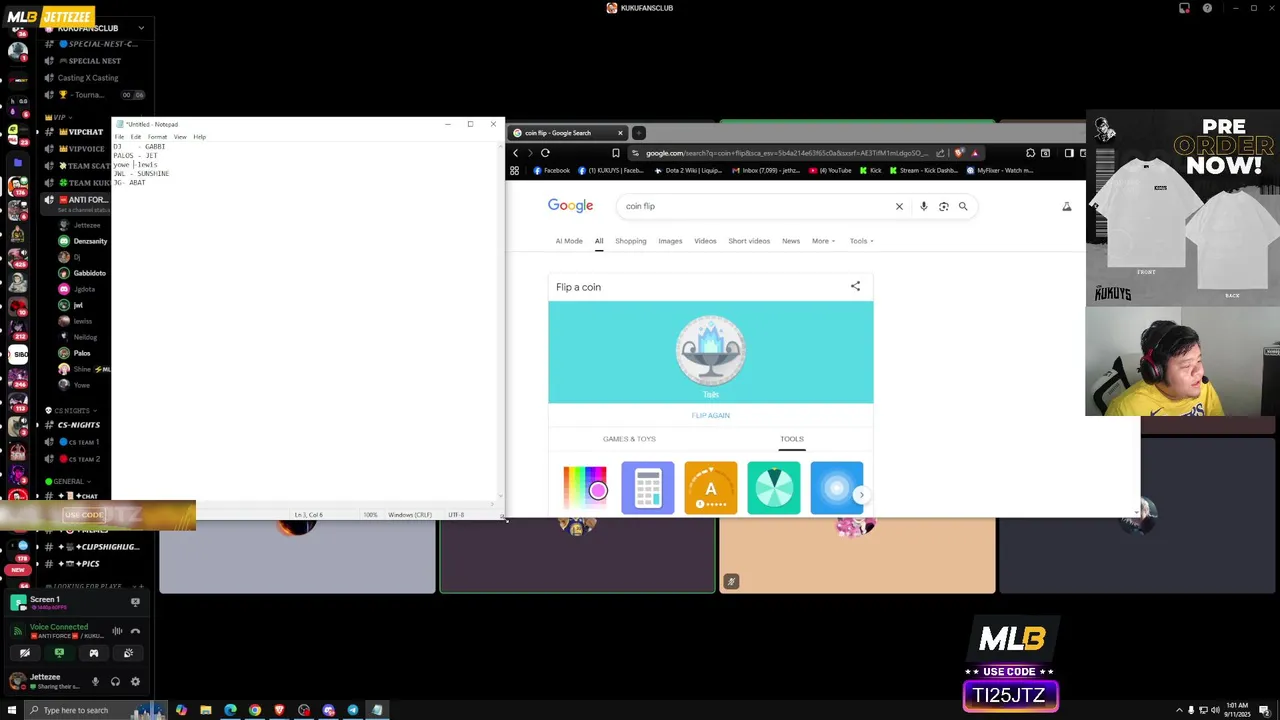Open Windows Start menu
The height and width of the screenshot is (720, 1280).
click(x=12, y=710)
